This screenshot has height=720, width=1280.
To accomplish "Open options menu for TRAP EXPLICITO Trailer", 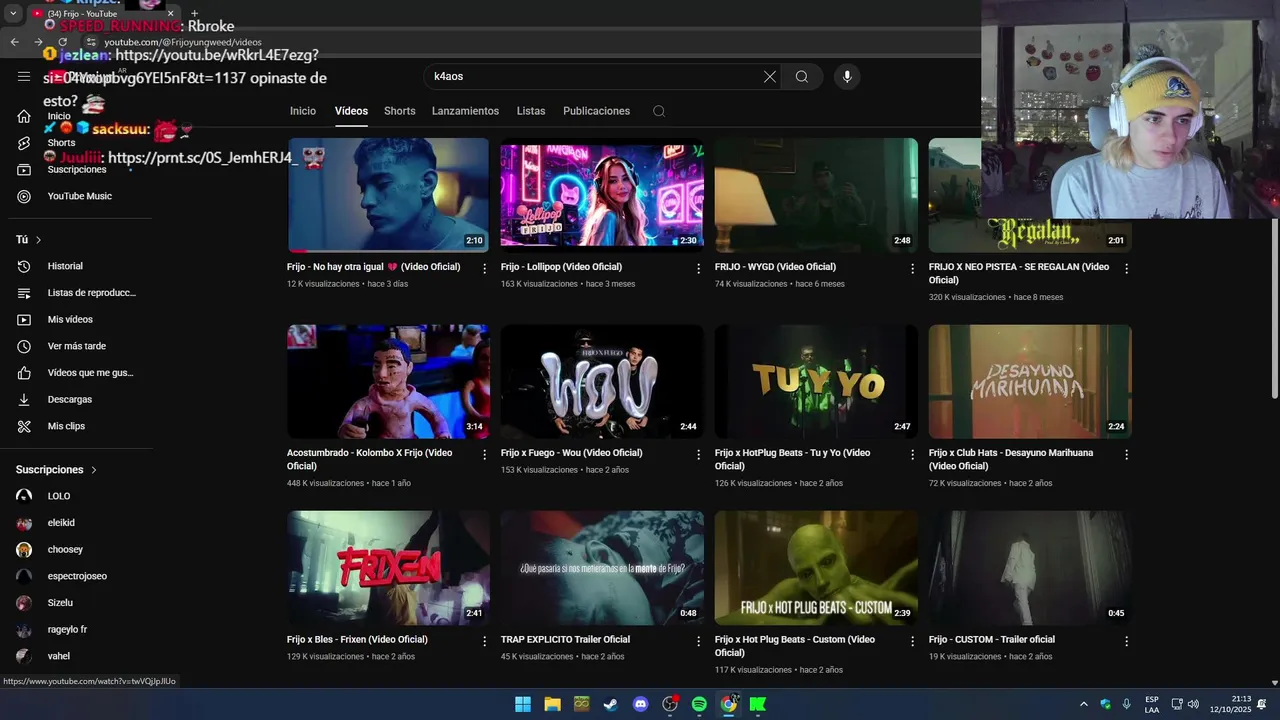I will point(699,641).
